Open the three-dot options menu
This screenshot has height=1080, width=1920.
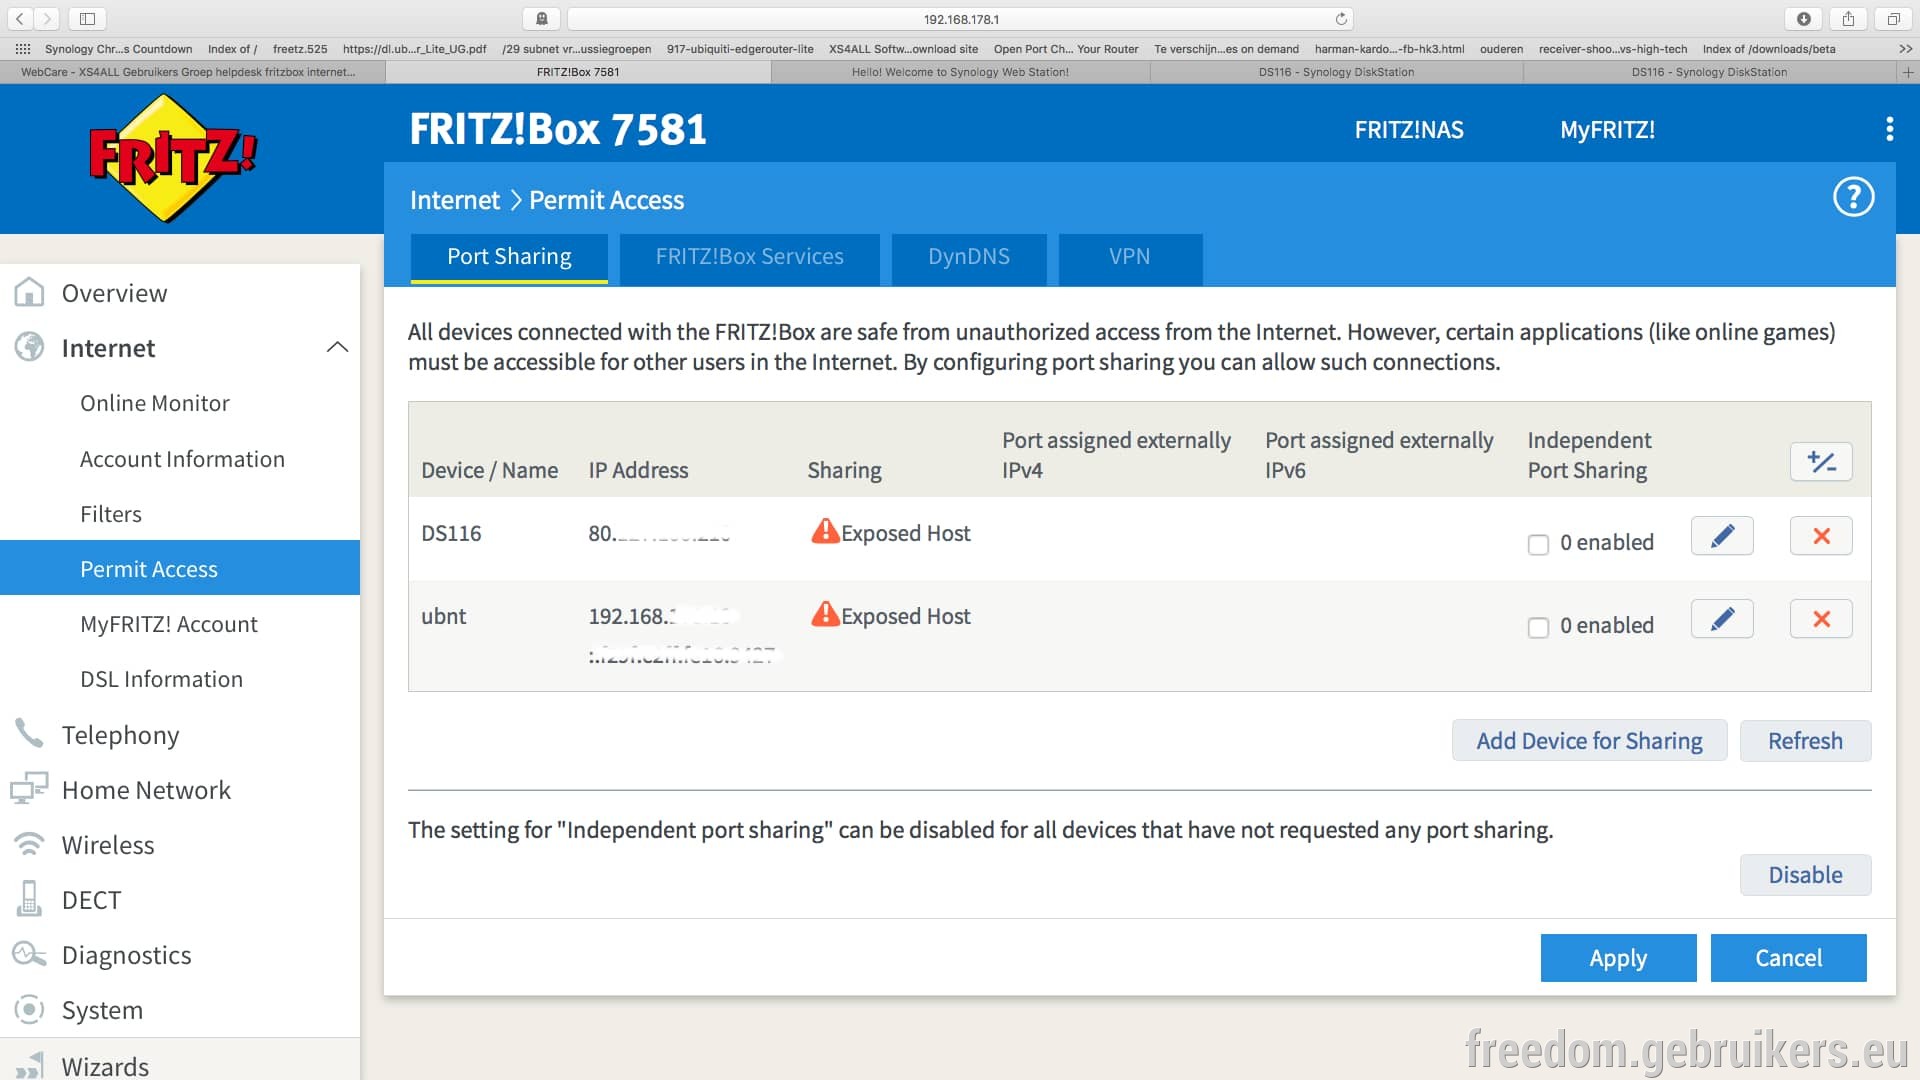pos(1889,129)
